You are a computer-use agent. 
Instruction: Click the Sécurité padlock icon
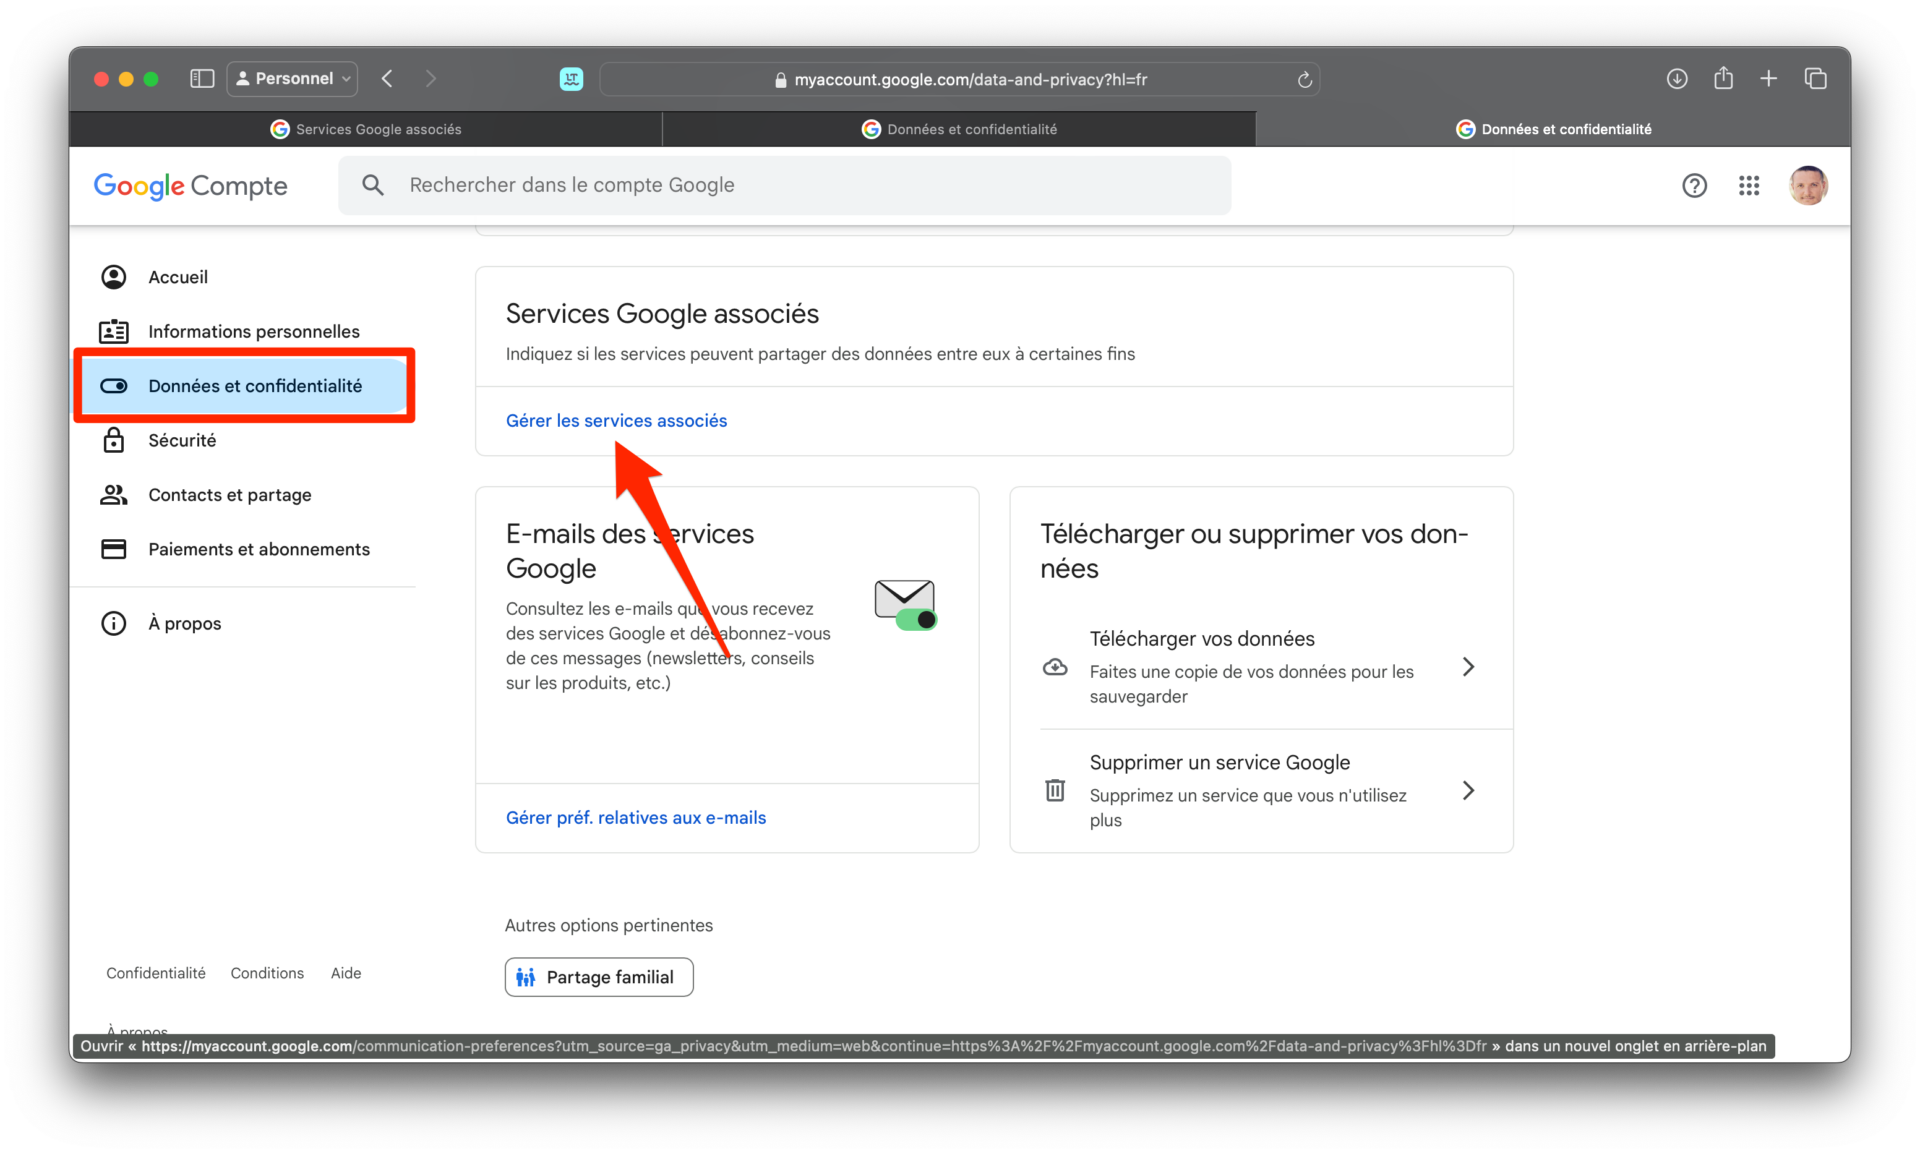[114, 440]
